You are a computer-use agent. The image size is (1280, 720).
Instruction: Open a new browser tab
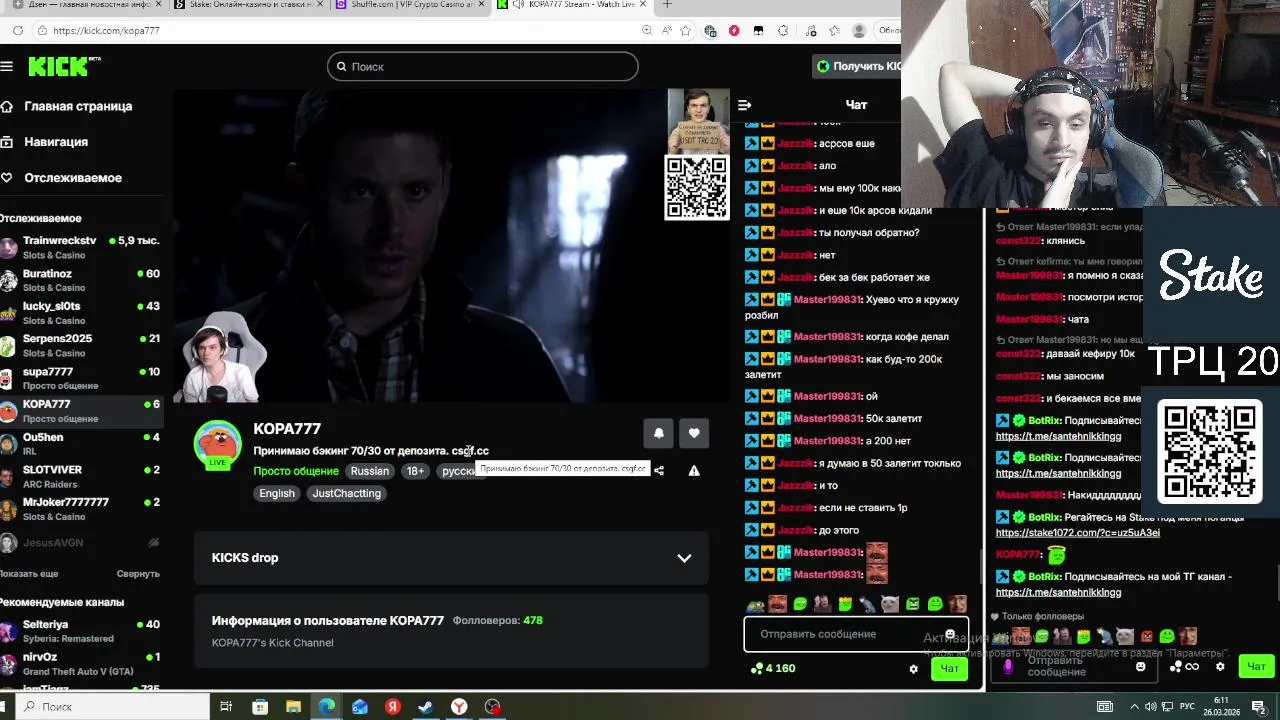click(667, 5)
